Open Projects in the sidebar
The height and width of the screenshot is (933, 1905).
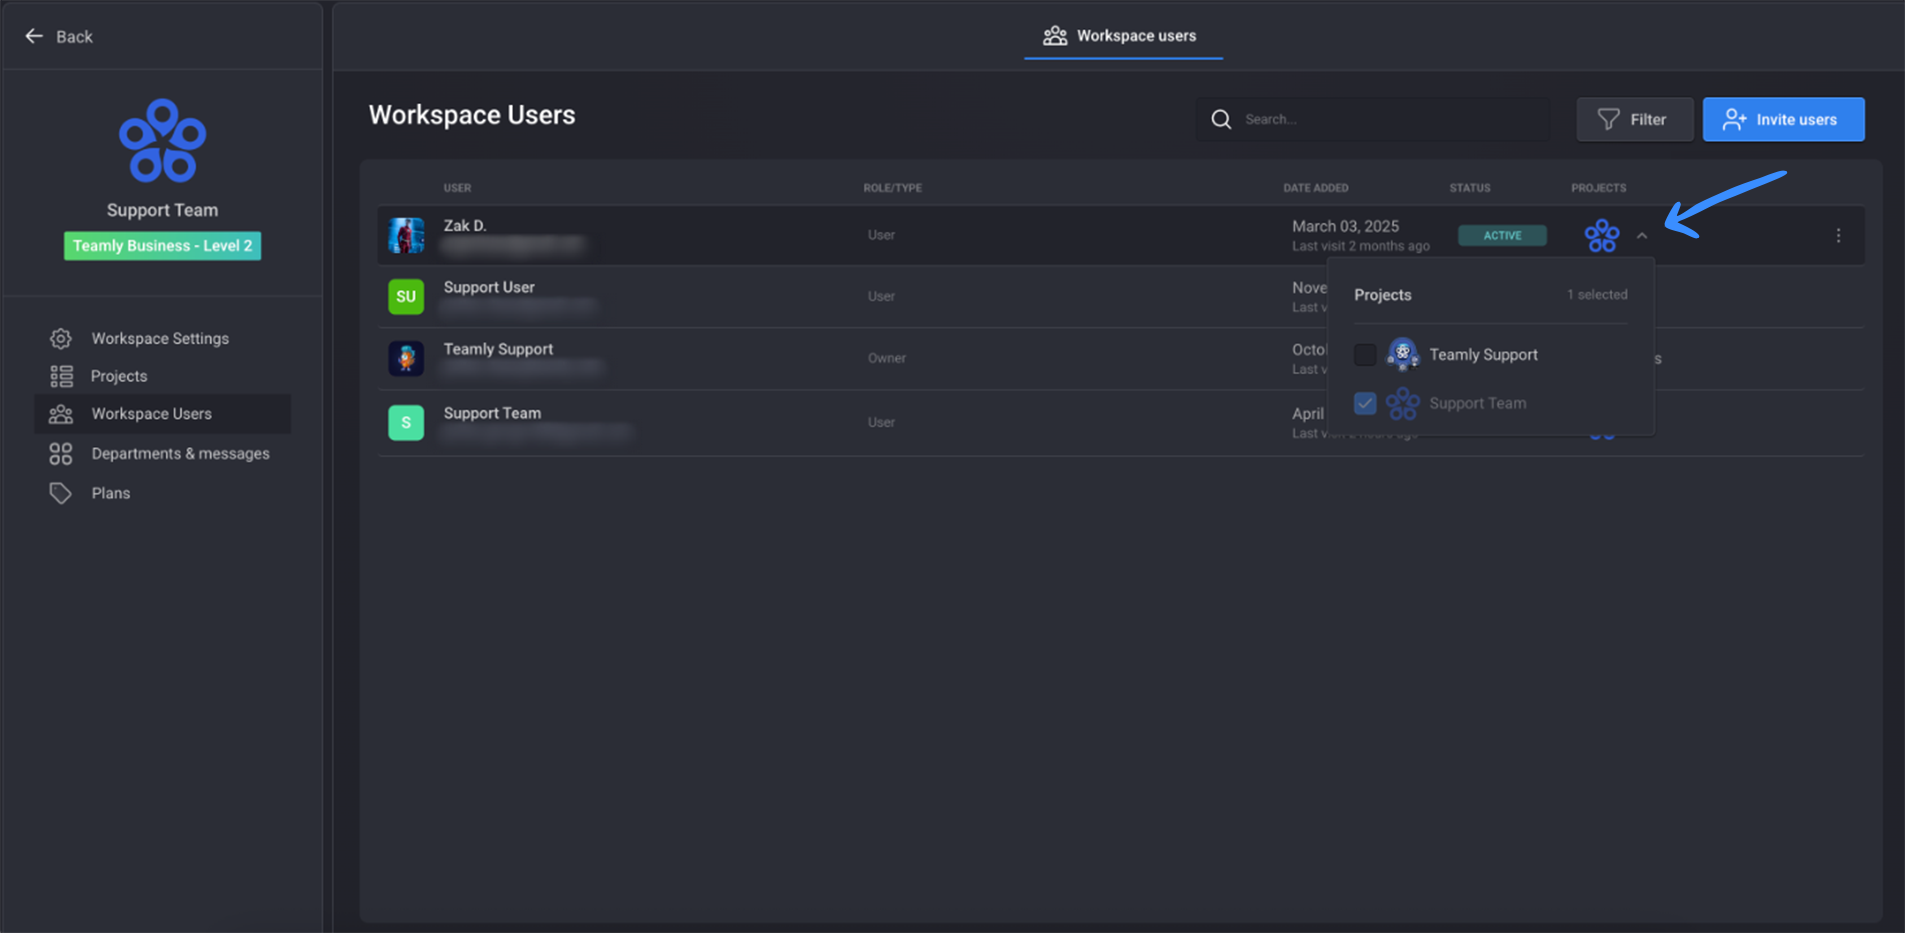(119, 376)
